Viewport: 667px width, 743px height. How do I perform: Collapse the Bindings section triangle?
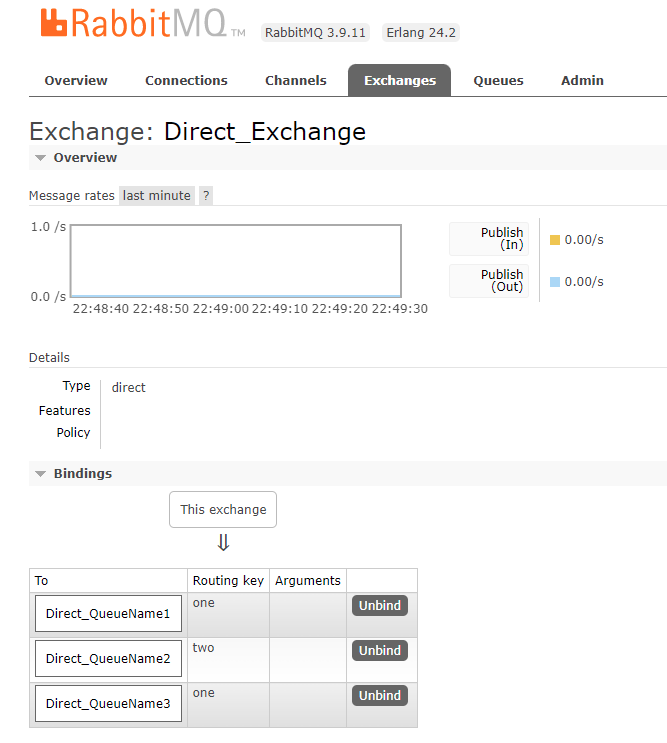[x=41, y=474]
